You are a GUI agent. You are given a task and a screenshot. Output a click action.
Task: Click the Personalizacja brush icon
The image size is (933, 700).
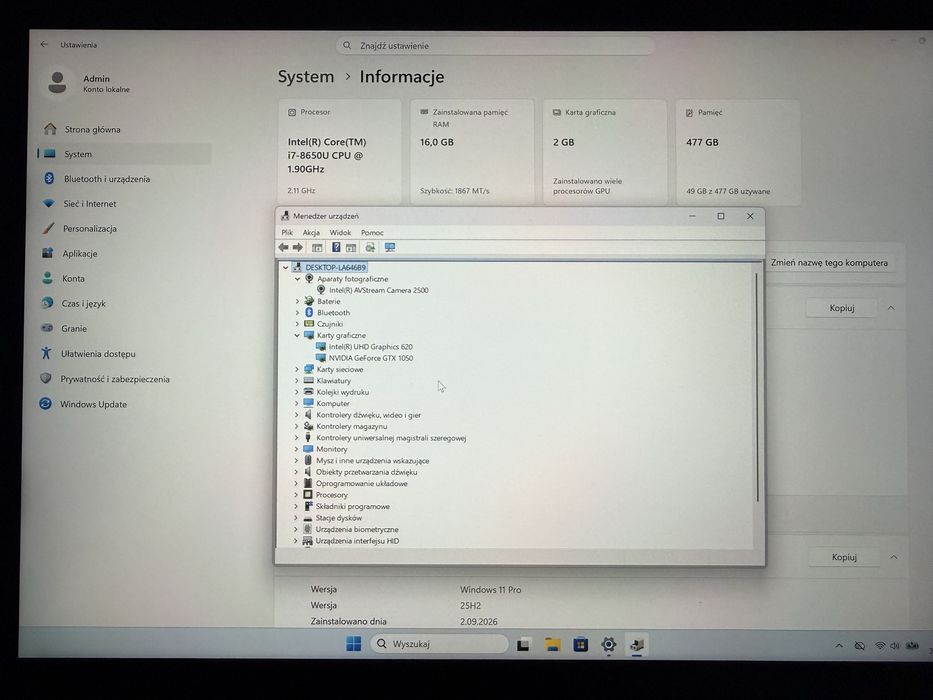click(x=49, y=229)
